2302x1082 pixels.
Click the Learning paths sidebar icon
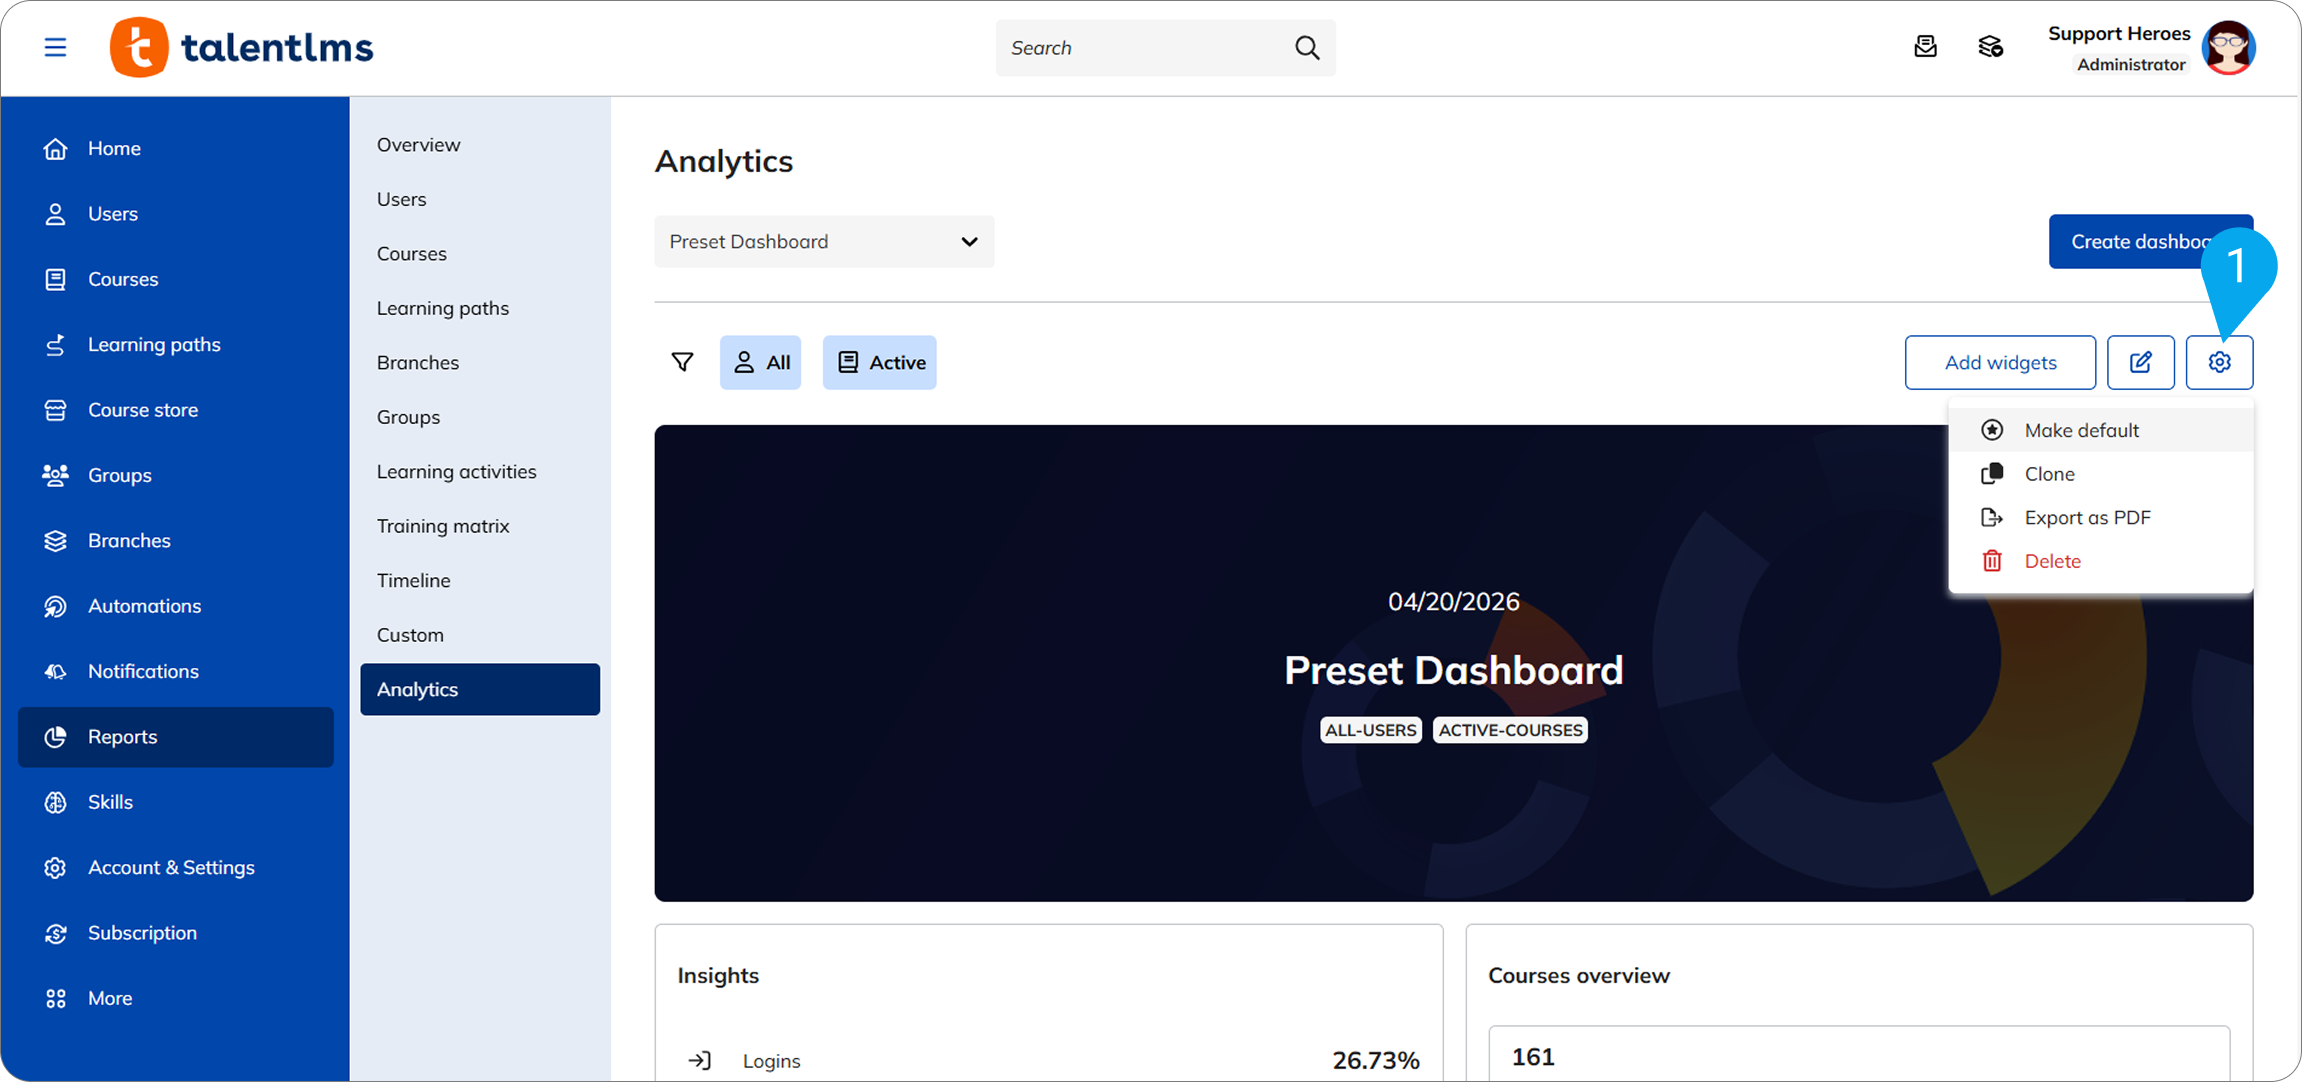coord(56,345)
